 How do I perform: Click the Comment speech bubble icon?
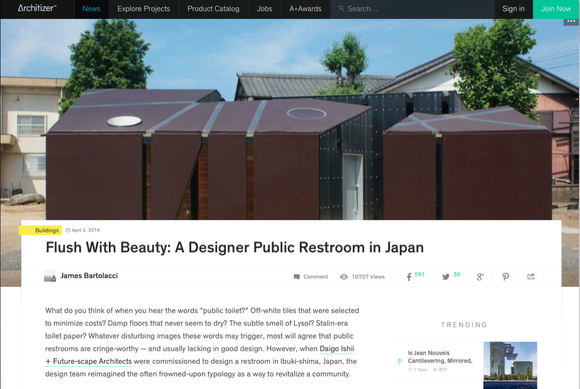(297, 277)
